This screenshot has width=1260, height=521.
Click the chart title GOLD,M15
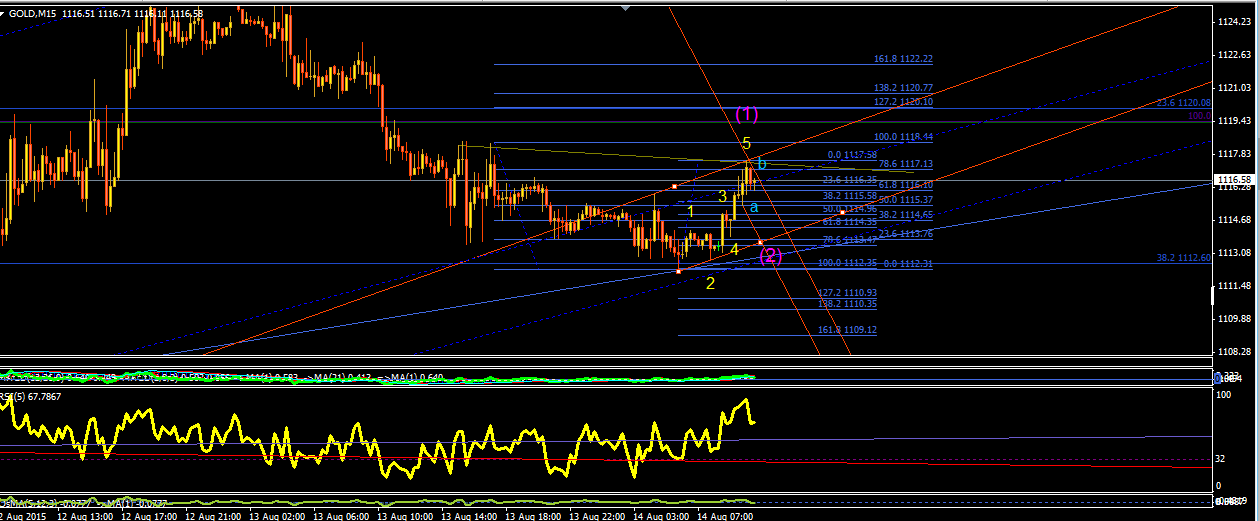[x=31, y=13]
